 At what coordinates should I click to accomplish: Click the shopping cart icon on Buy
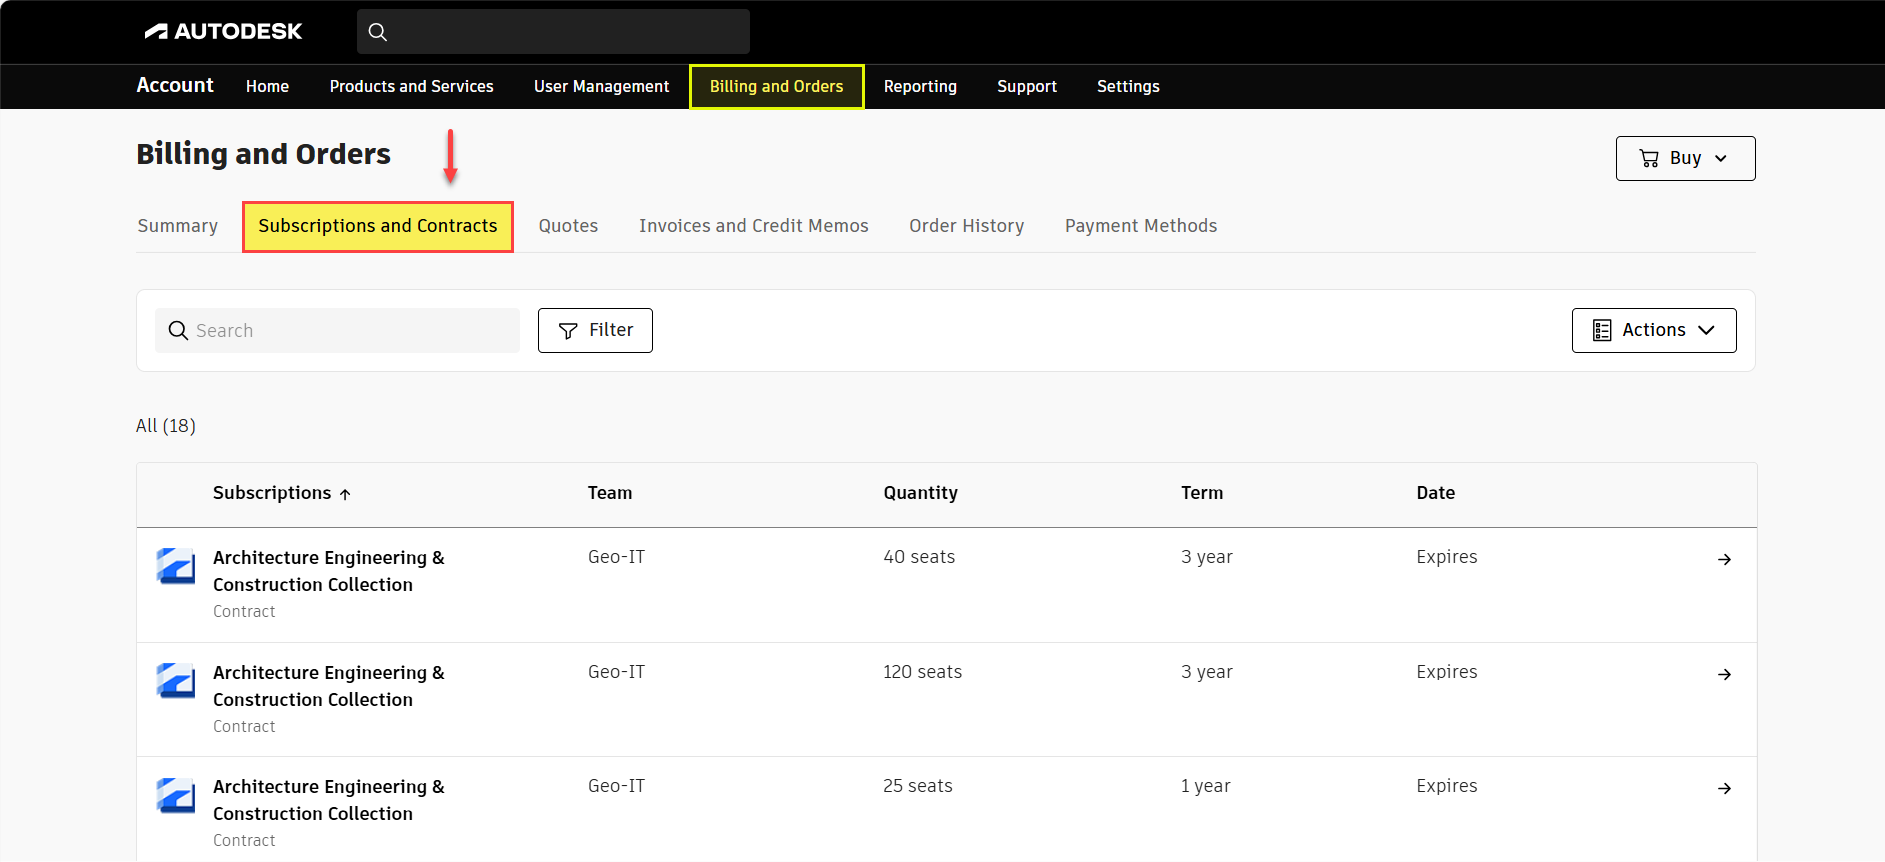click(x=1649, y=158)
